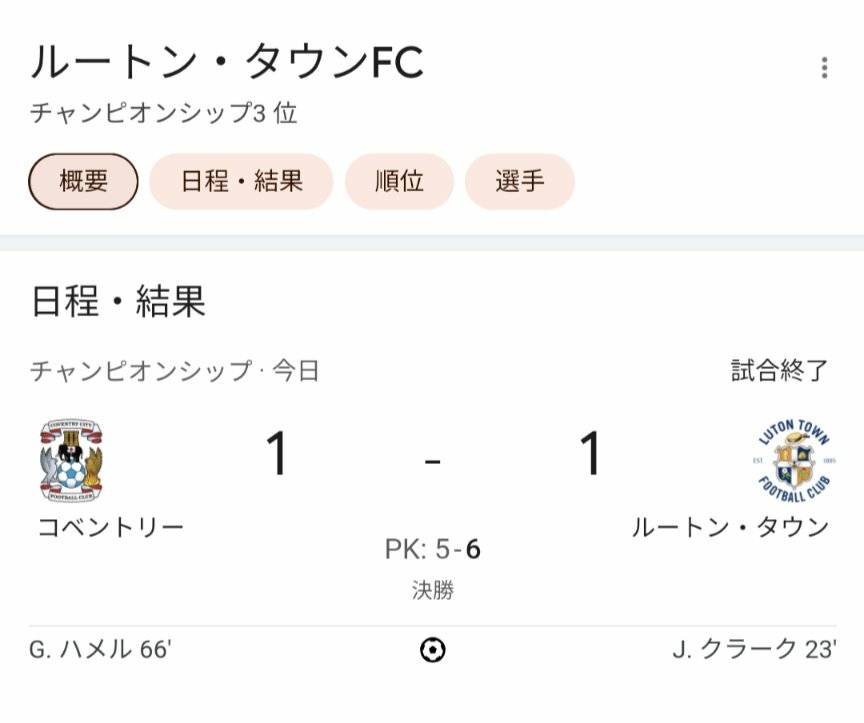Click the PK: 5-6 penalty score

click(433, 549)
